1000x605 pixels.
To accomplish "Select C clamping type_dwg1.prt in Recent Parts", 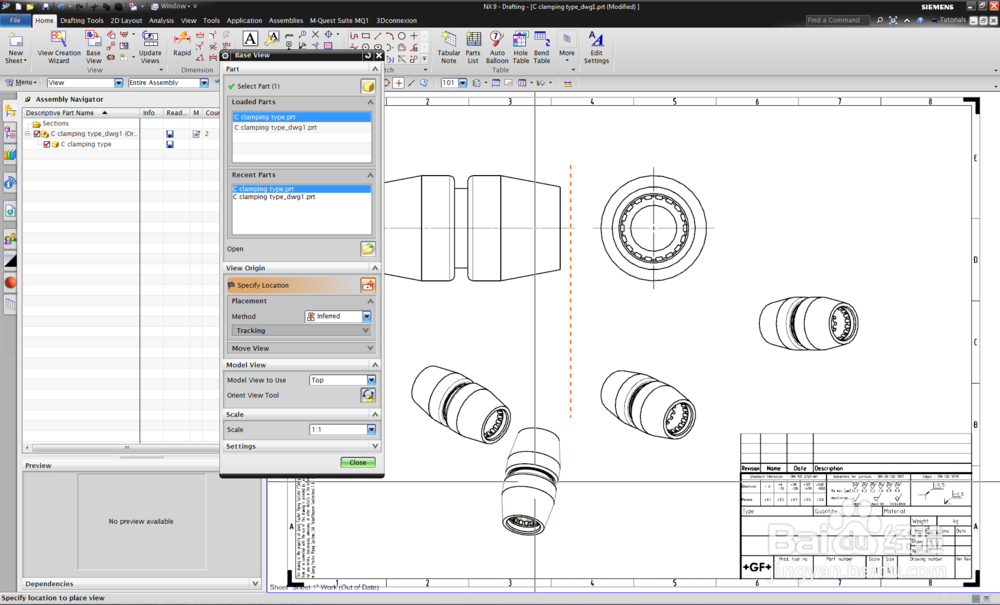I will coord(275,197).
